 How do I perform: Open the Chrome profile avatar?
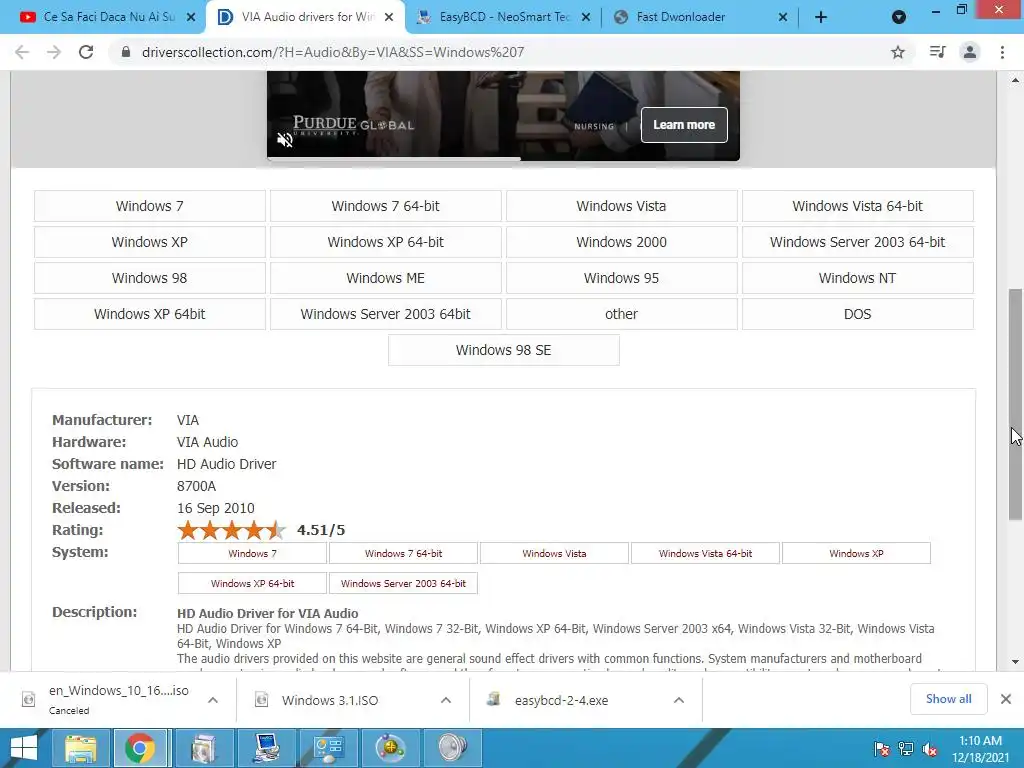coord(970,52)
